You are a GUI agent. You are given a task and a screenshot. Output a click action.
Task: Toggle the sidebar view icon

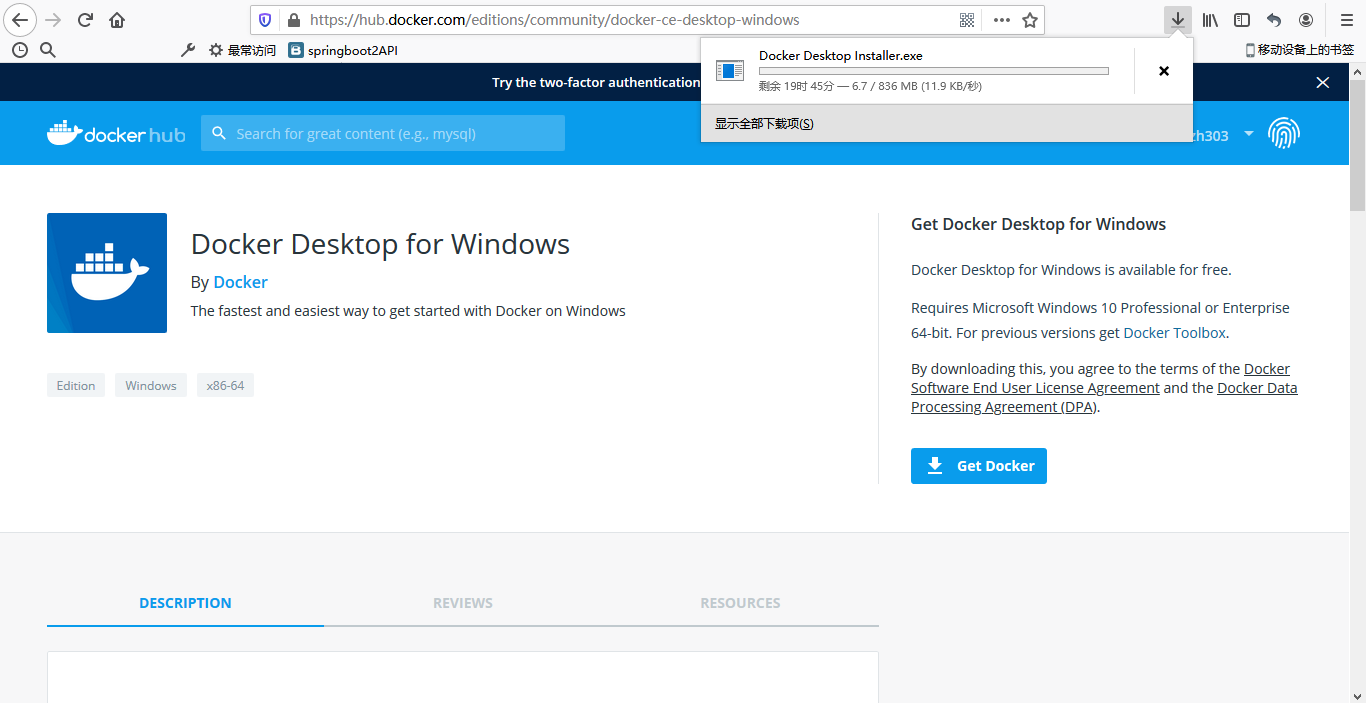click(1242, 20)
